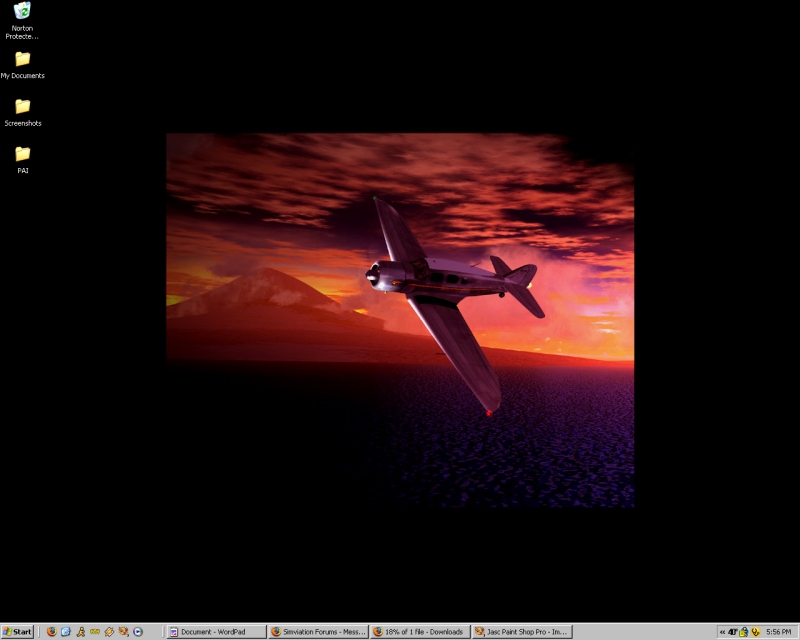Switch to Simviation Forums Firefox window
Image resolution: width=800 pixels, height=640 pixels.
click(318, 632)
